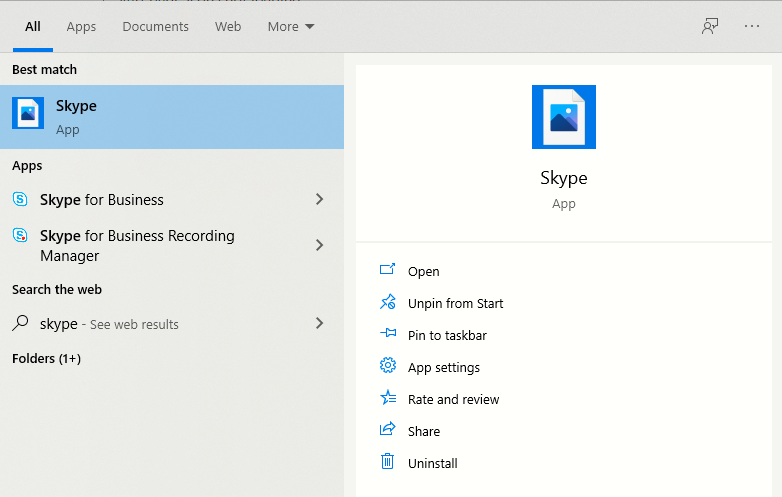
Task: Expand the Recording Manager arrow
Action: coord(320,245)
